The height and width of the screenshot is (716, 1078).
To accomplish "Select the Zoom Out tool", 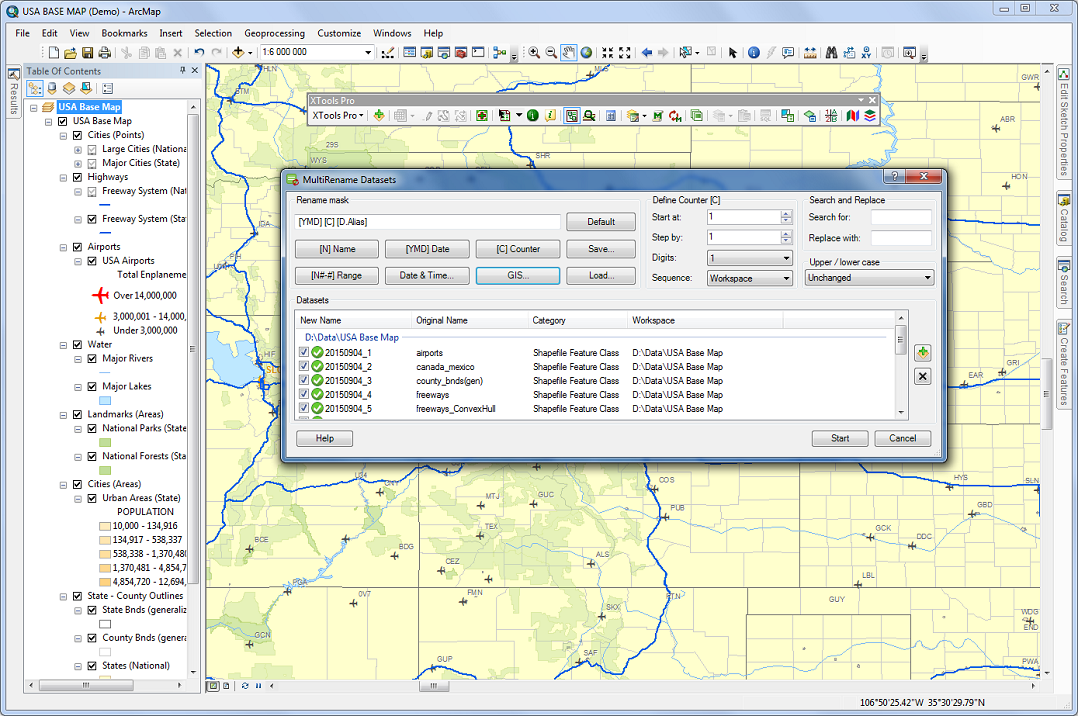I will pyautogui.click(x=551, y=52).
